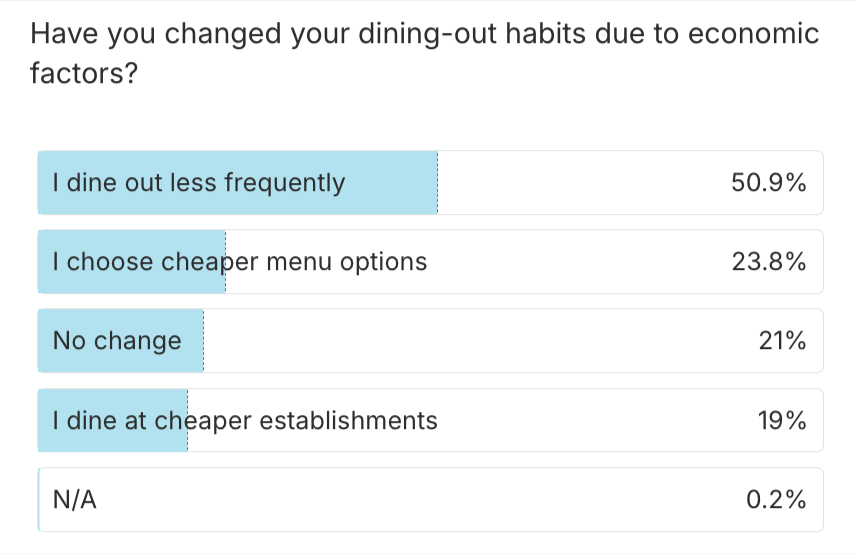Select the "I dine out less frequently" option
The height and width of the screenshot is (557, 856).
pos(199,183)
